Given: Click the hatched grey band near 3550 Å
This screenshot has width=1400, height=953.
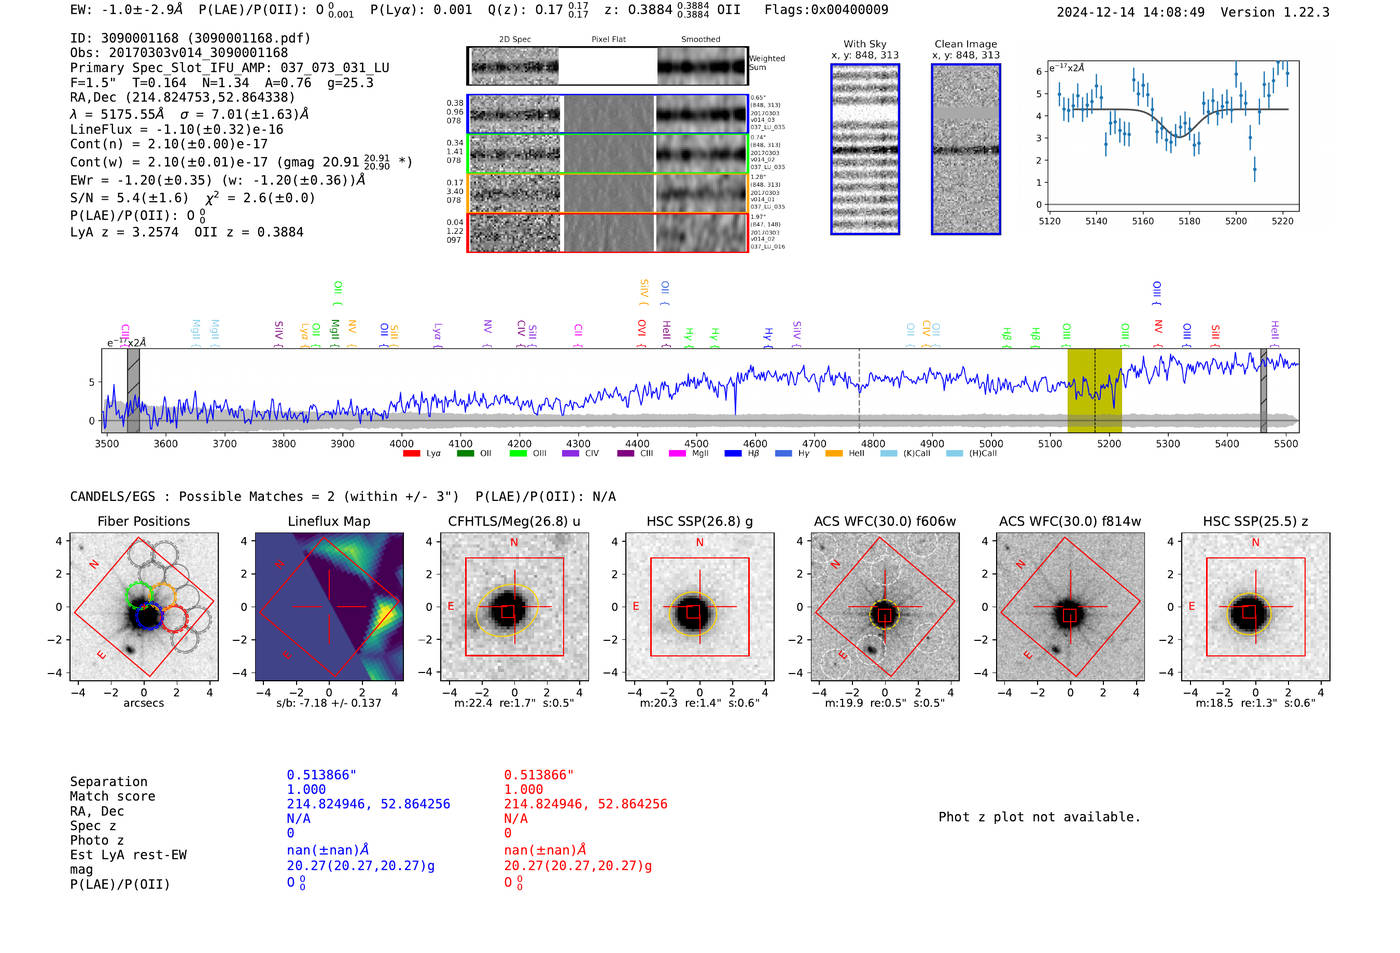Looking at the screenshot, I should click(x=133, y=390).
